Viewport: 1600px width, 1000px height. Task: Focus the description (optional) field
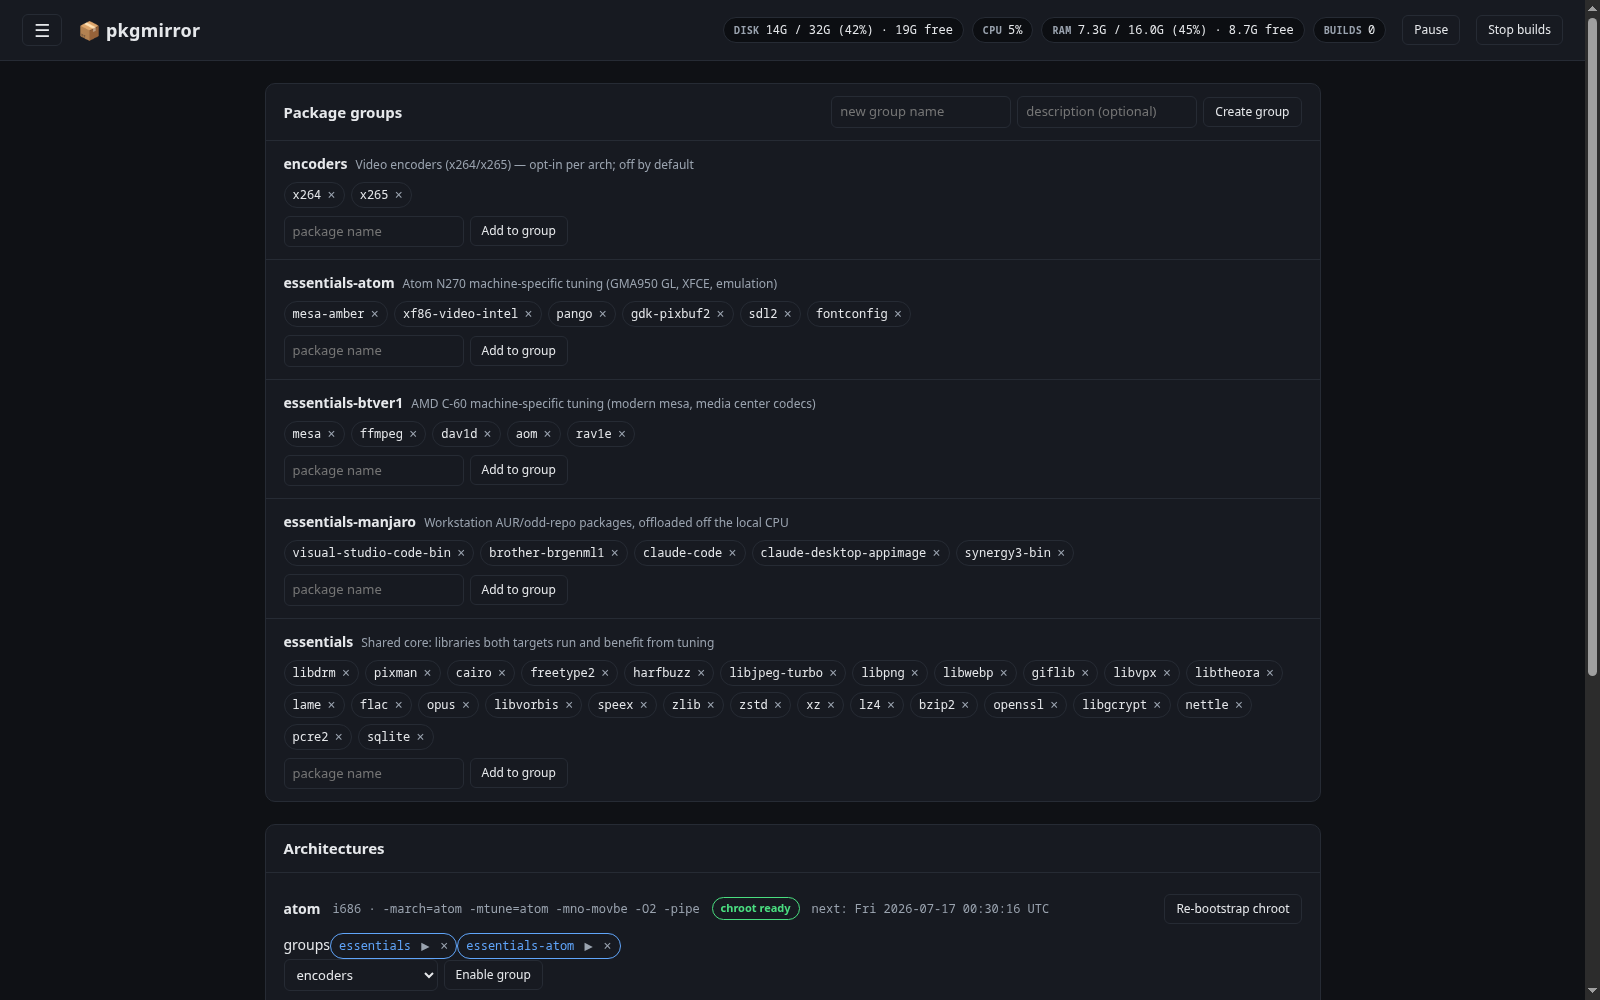(x=1106, y=112)
